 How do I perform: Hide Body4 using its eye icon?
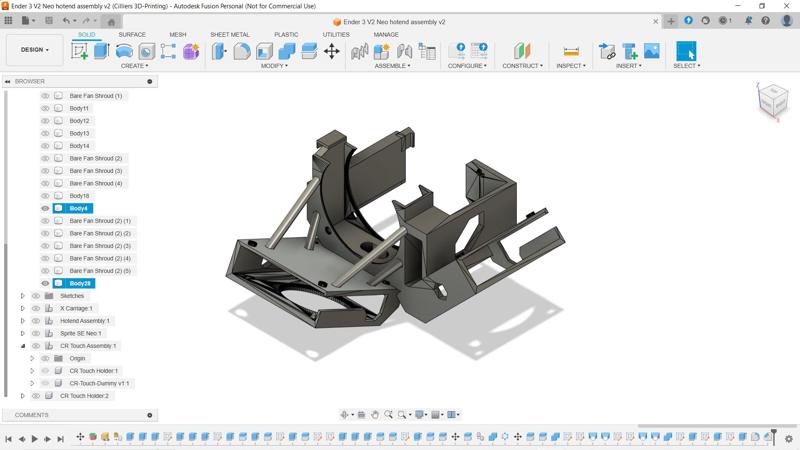pyautogui.click(x=45, y=208)
